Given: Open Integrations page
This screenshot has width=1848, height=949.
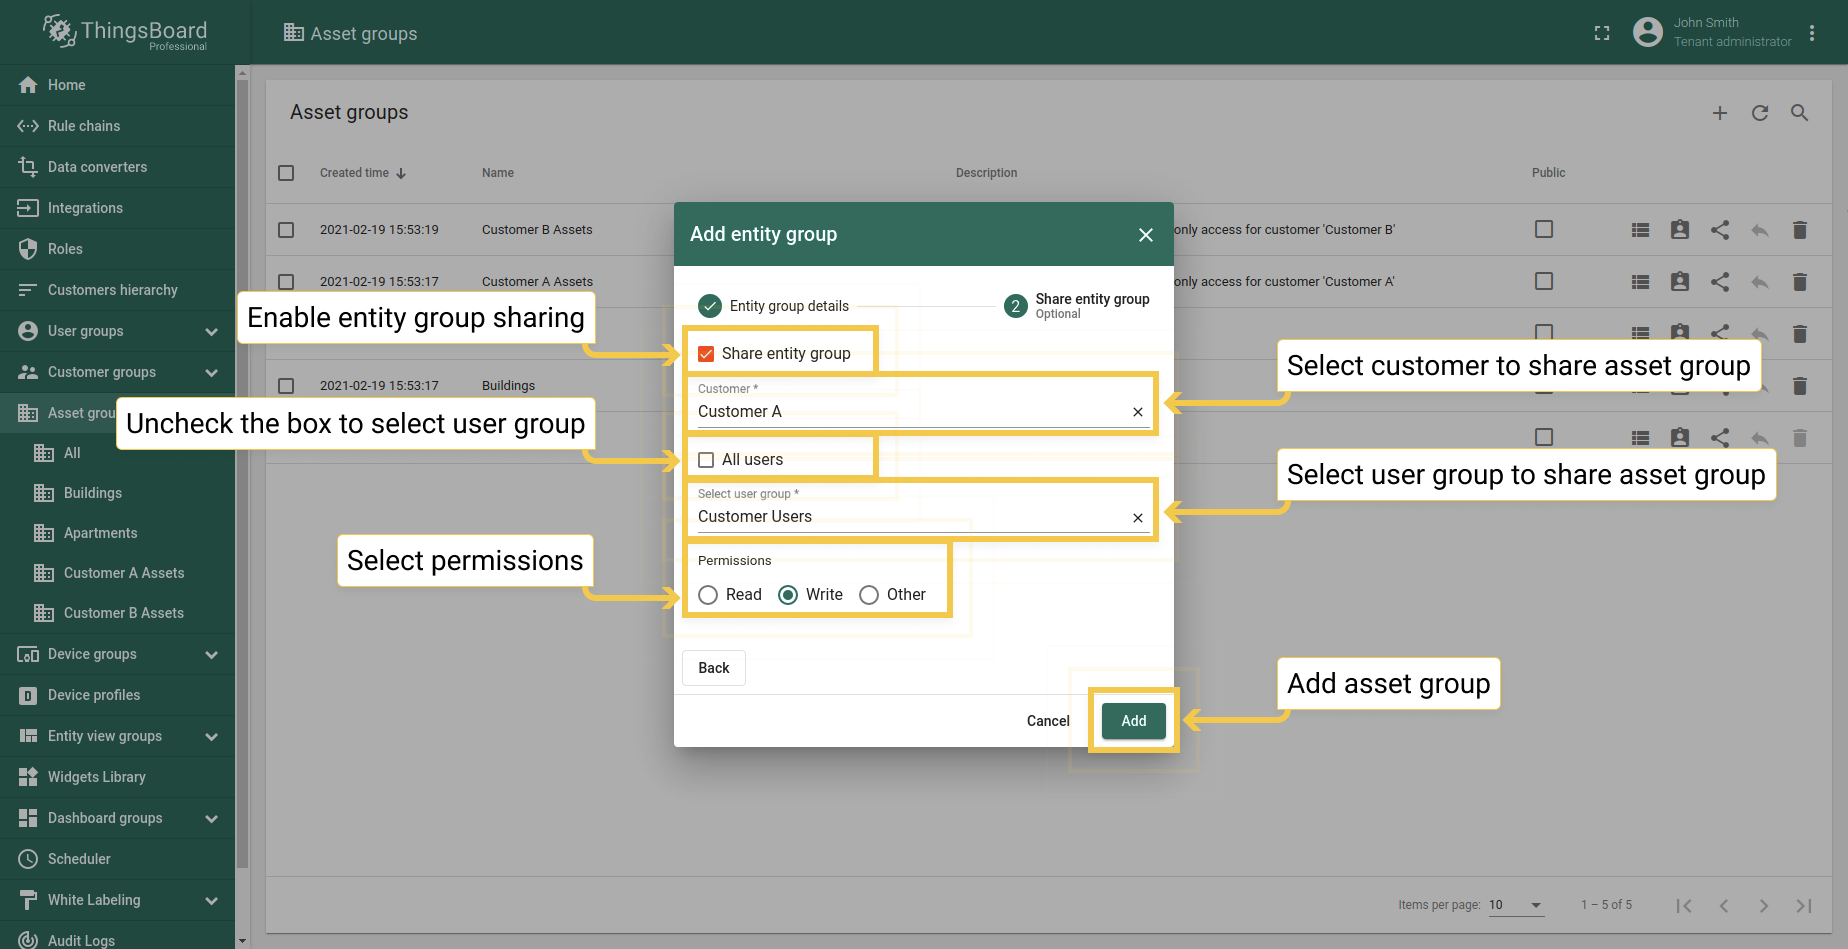Looking at the screenshot, I should pos(117,208).
